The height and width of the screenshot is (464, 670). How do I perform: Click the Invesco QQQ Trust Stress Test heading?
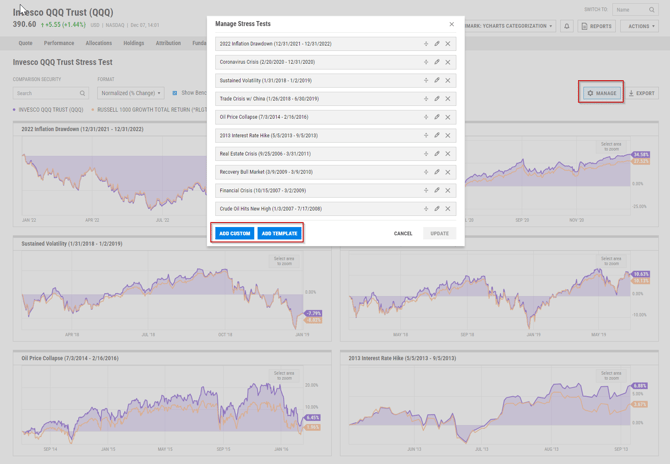62,62
